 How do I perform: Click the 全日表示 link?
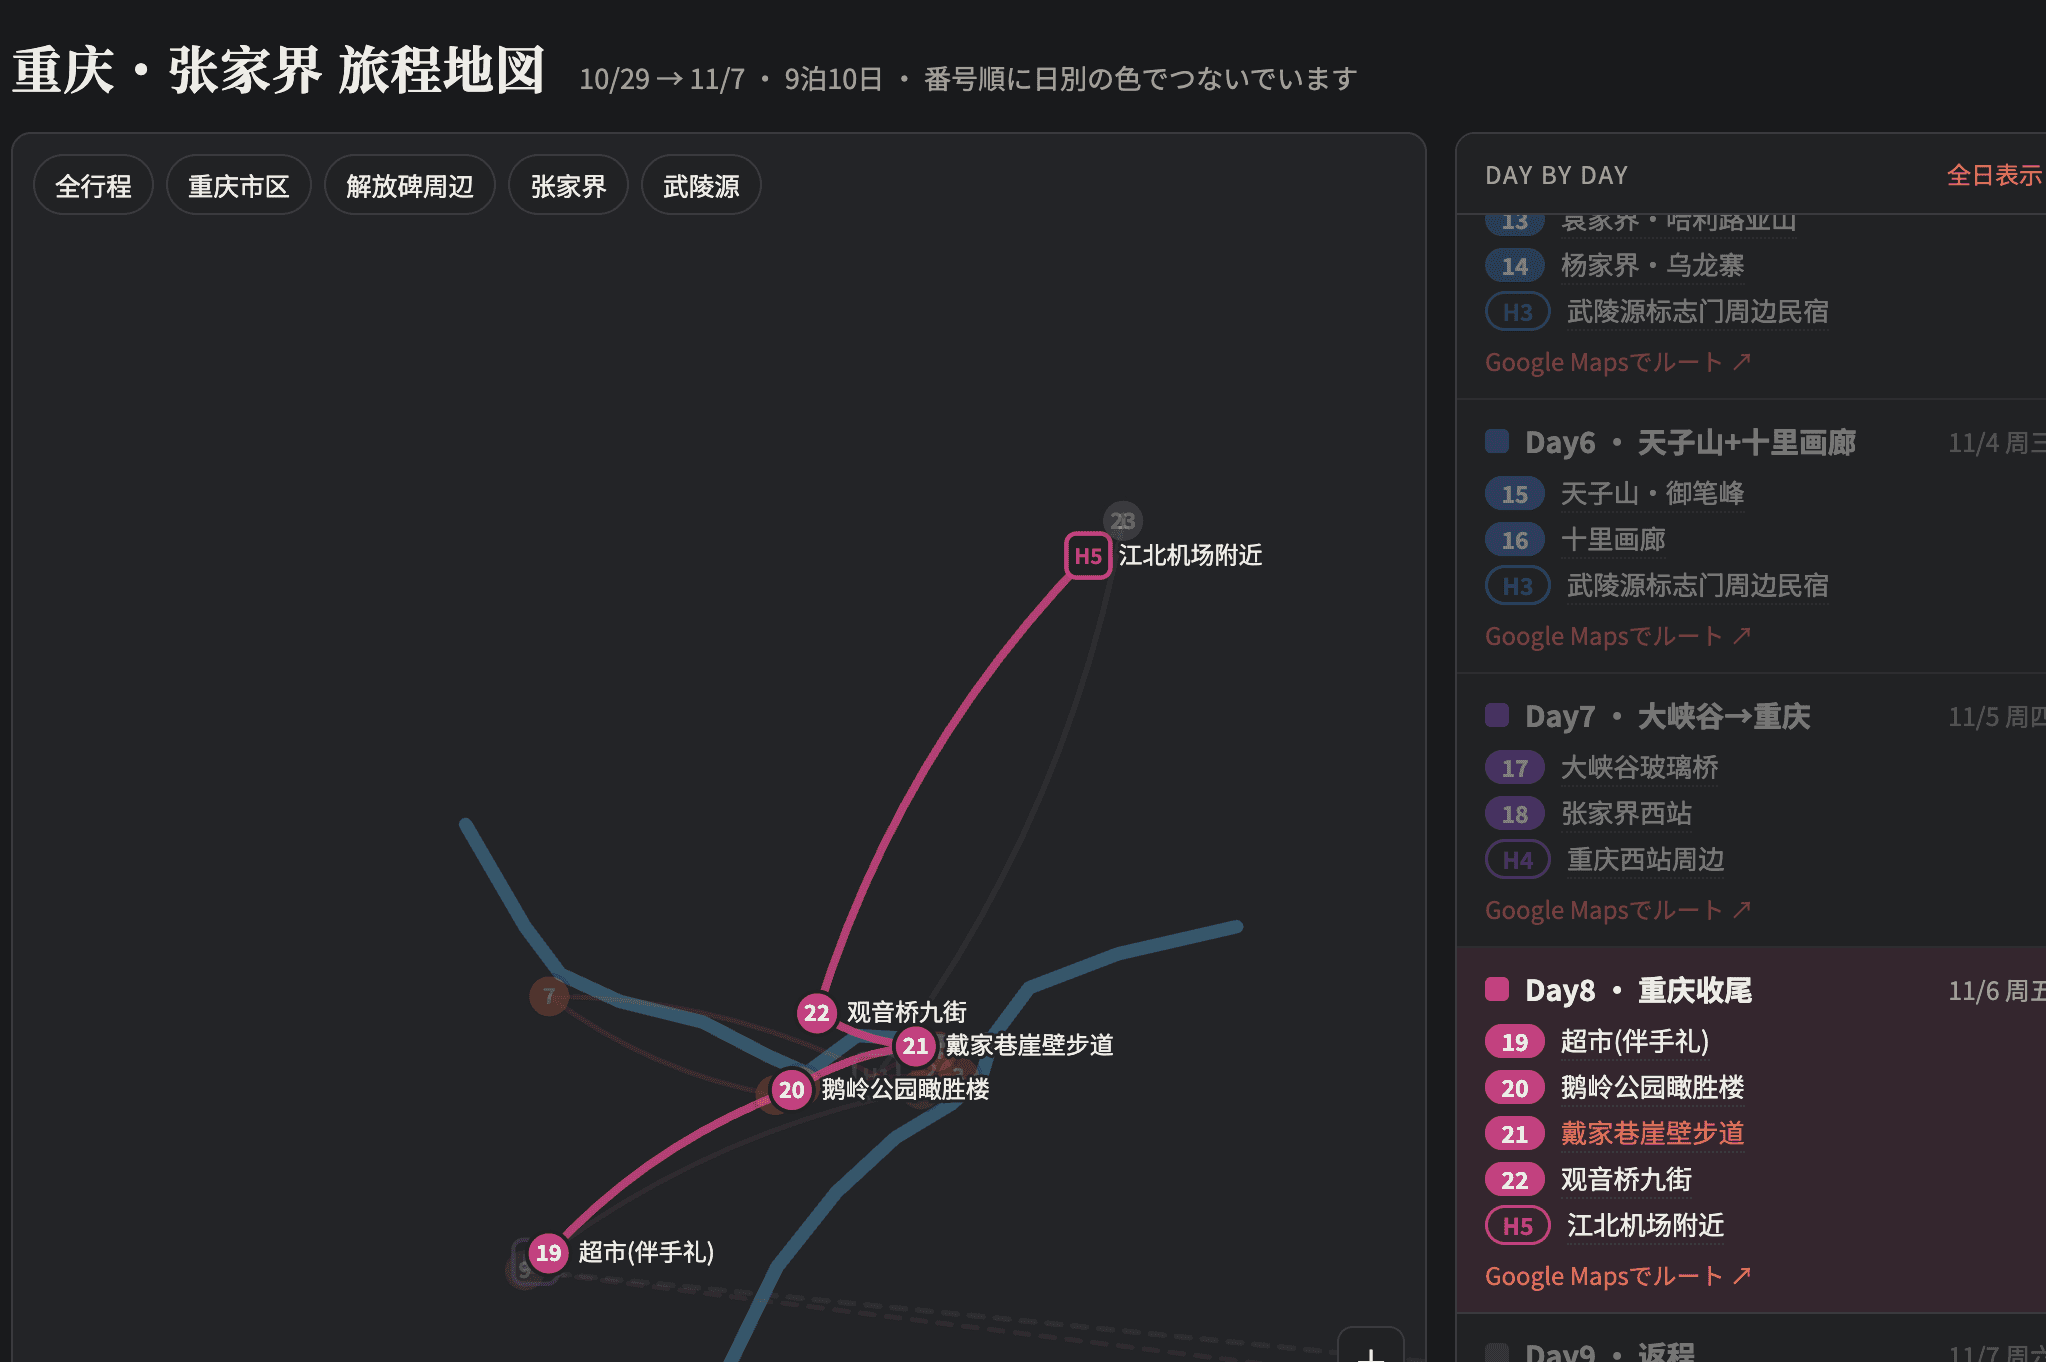tap(1993, 175)
